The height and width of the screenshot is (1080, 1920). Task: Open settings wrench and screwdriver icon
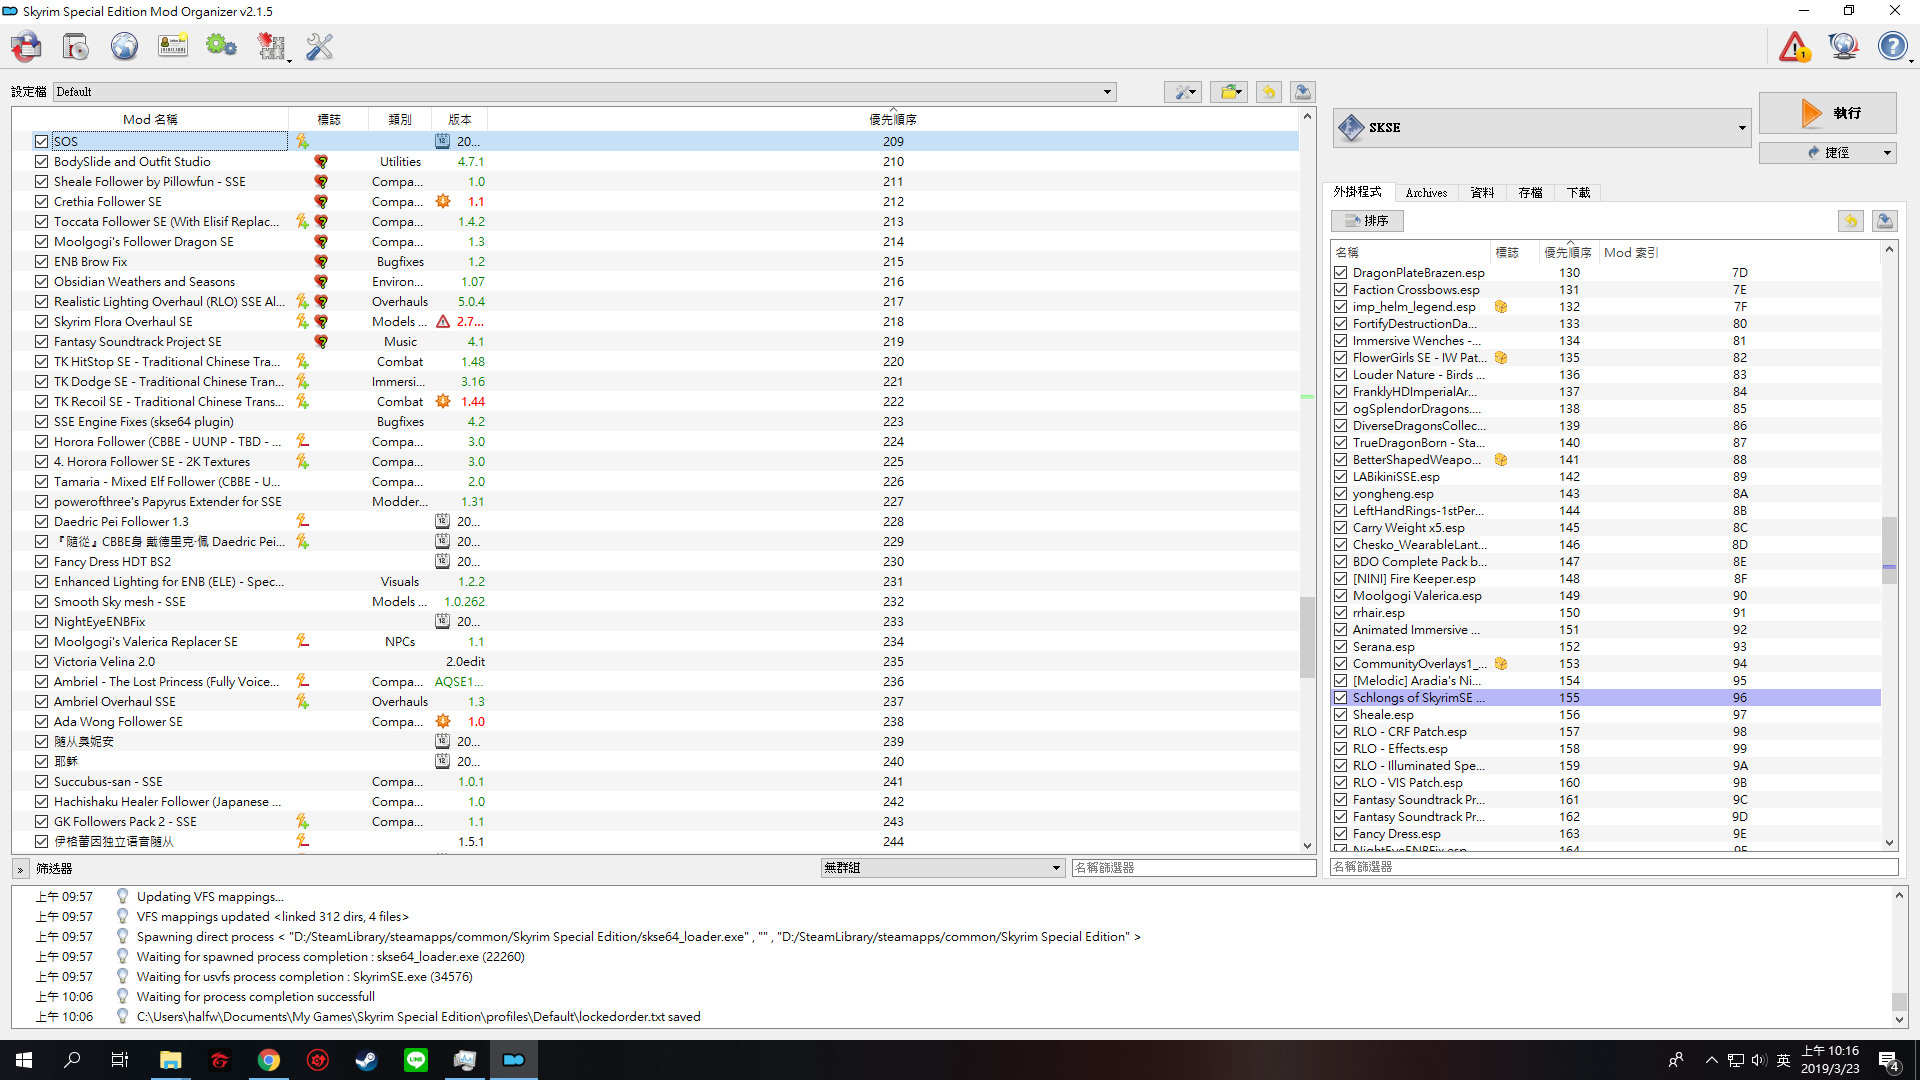tap(319, 47)
